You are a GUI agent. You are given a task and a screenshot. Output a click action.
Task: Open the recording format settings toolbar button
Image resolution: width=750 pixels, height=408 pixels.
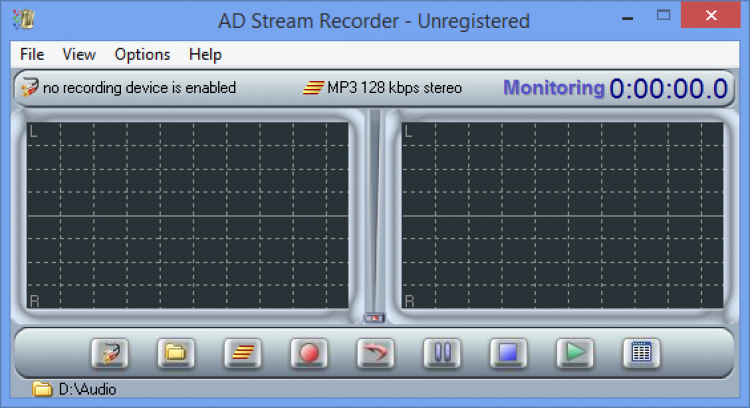pos(243,353)
